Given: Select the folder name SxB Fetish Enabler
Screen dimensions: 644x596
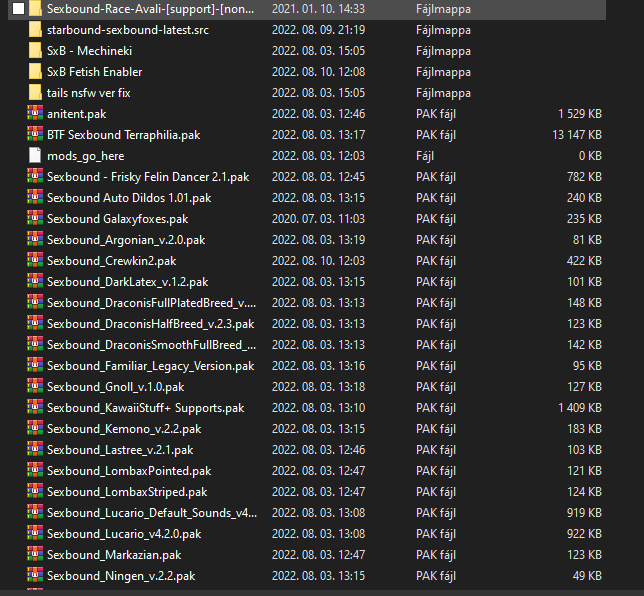Looking at the screenshot, I should 94,72.
